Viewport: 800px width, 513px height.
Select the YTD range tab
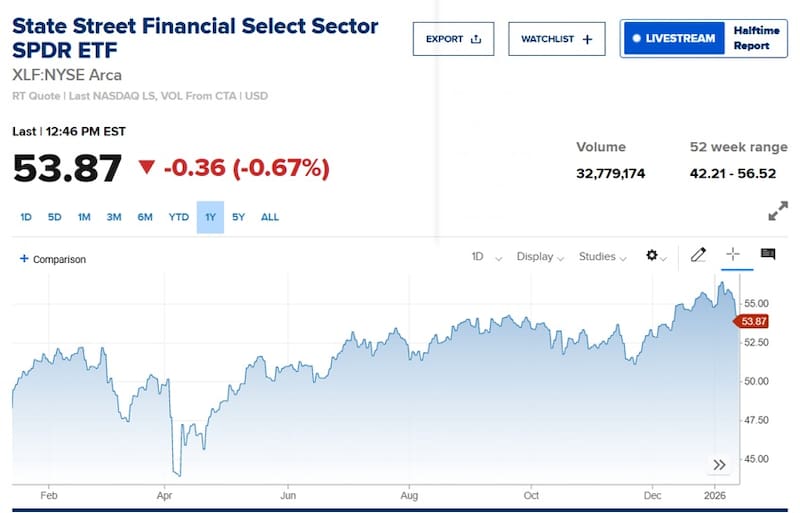[178, 217]
